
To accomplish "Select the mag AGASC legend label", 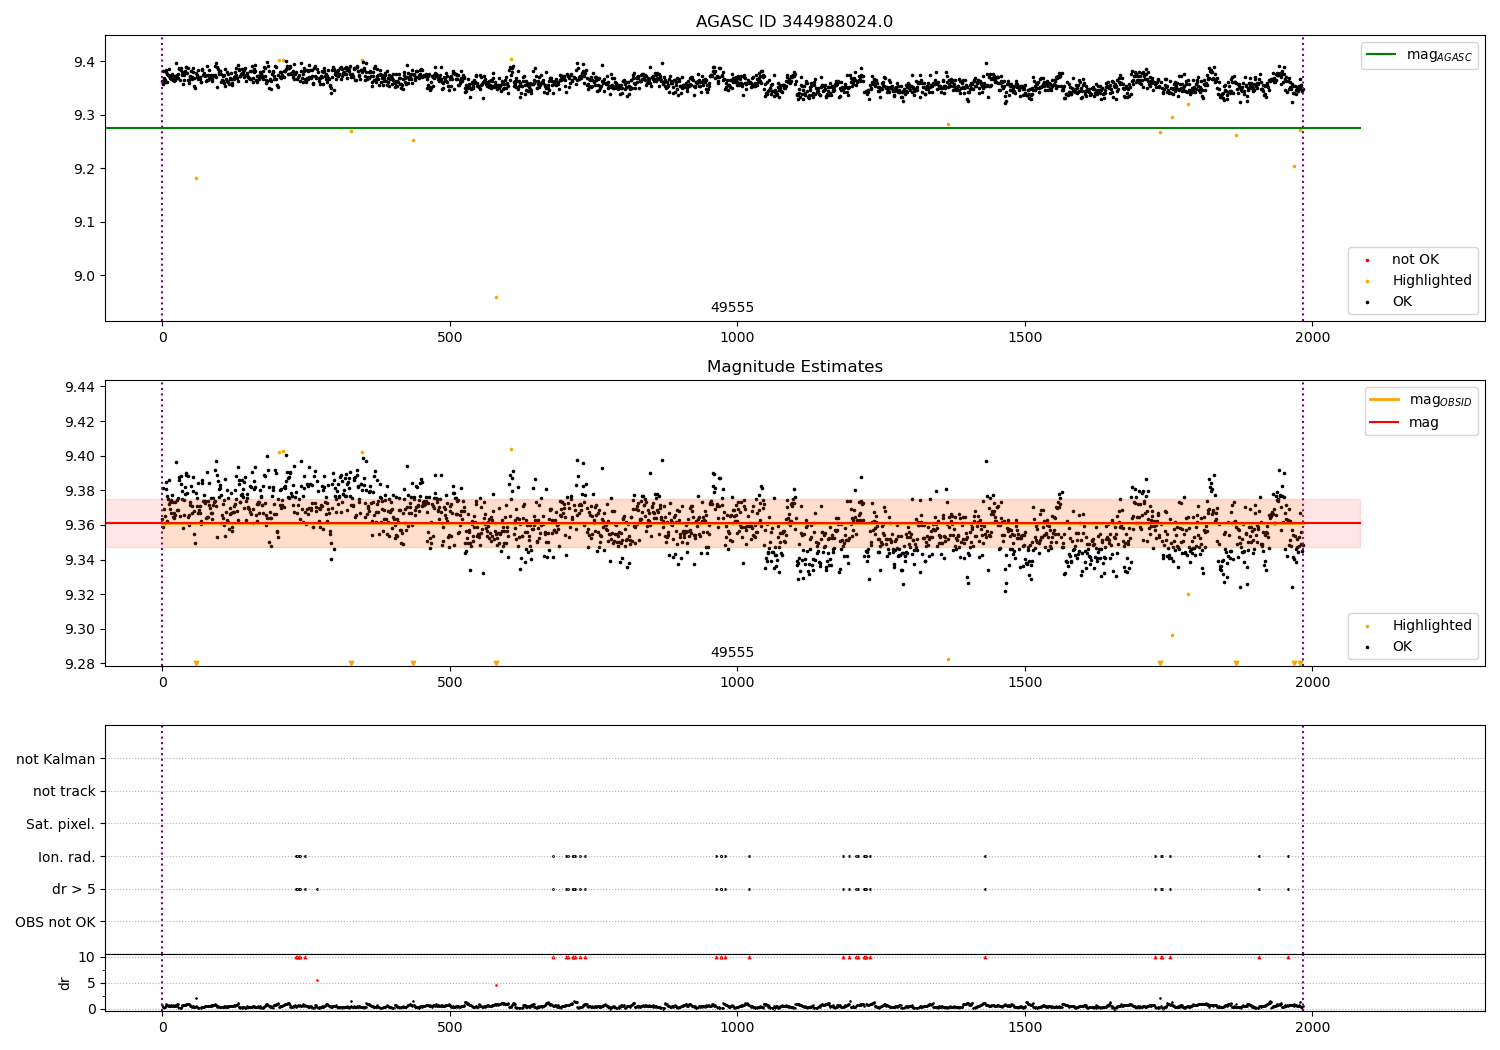I will tap(1439, 55).
